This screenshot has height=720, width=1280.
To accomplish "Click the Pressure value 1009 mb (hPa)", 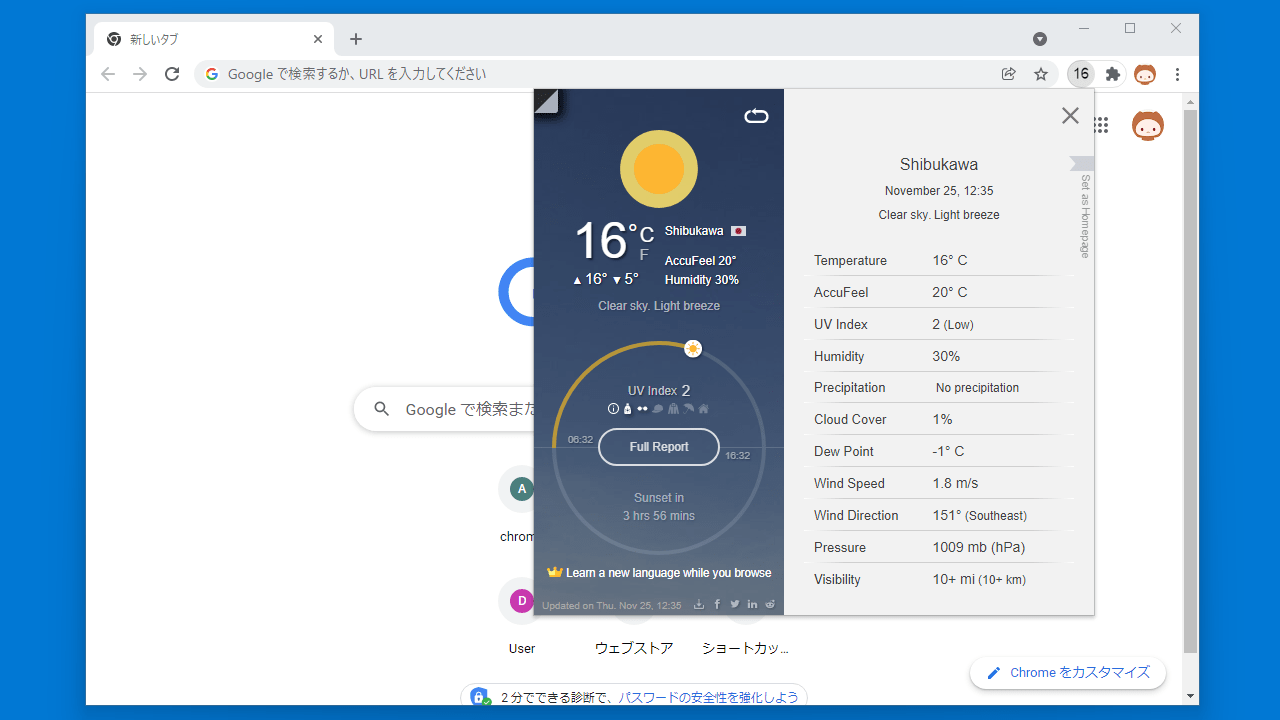I will click(x=978, y=547).
